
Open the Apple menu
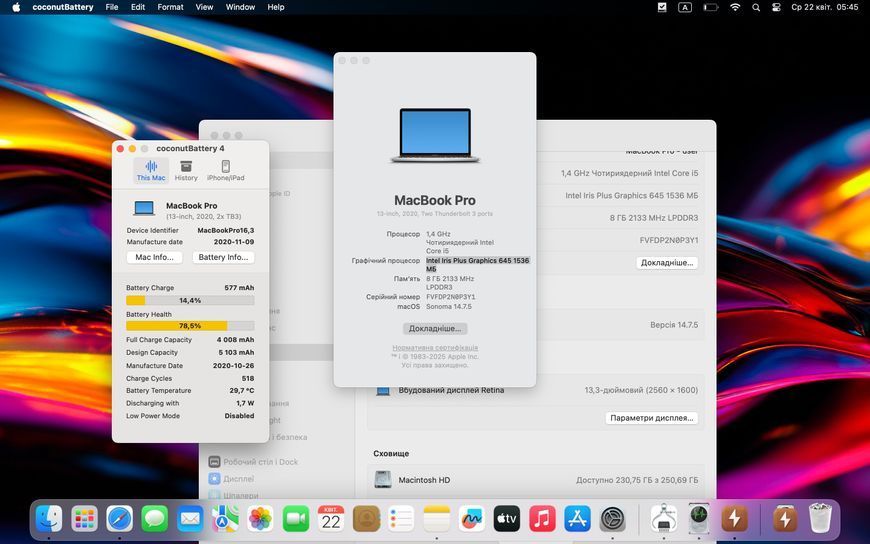[16, 7]
